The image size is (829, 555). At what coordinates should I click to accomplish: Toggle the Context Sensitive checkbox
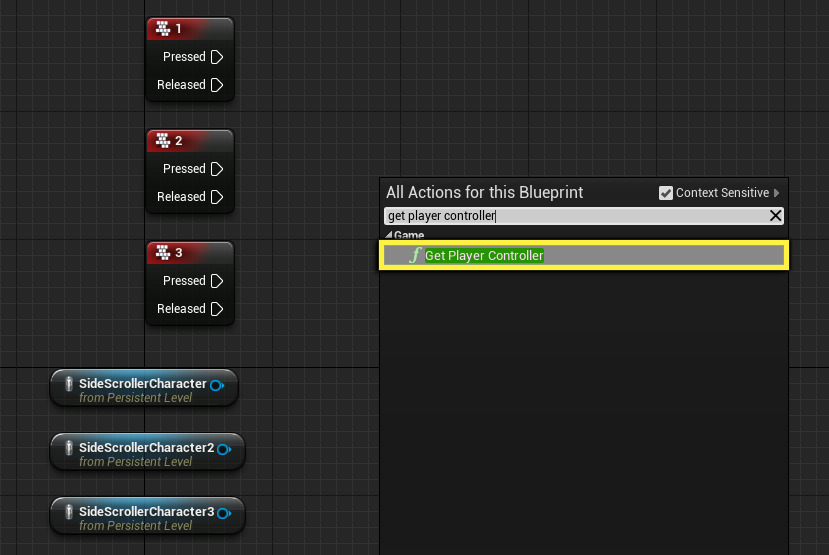tap(666, 193)
